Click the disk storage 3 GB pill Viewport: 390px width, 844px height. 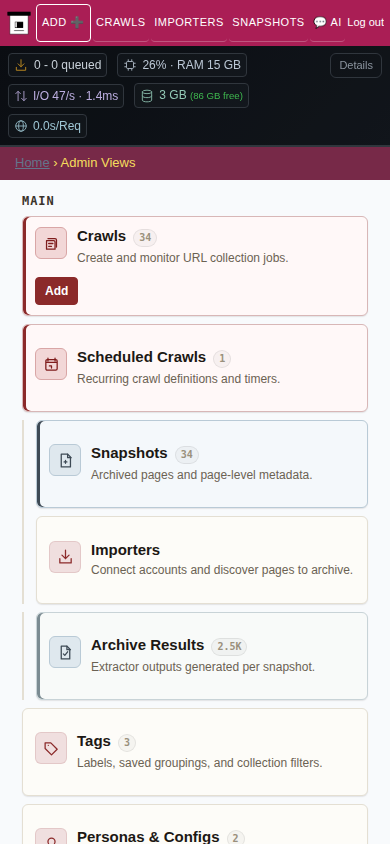192,96
